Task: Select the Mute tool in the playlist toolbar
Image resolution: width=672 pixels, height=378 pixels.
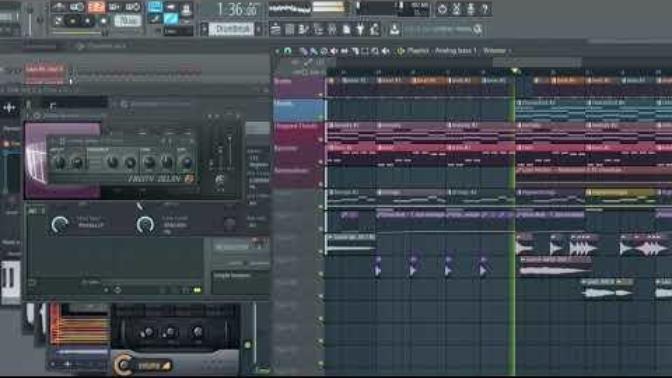Action: [x=334, y=51]
